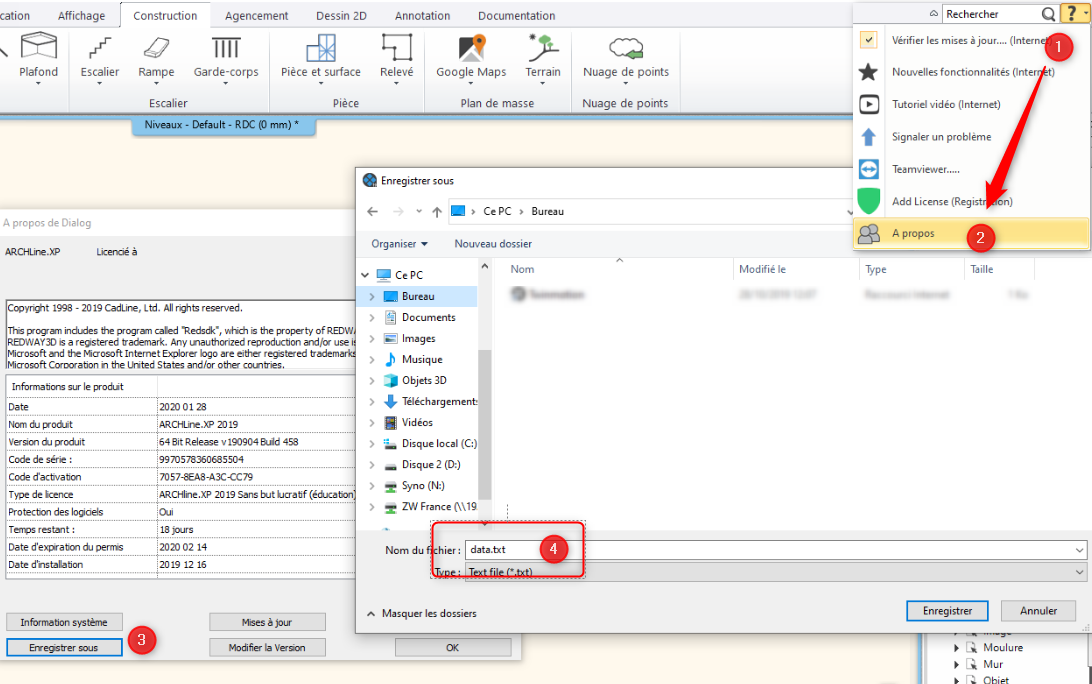The height and width of the screenshot is (684, 1092).
Task: Open the Dessin 2D ribbon tab
Action: (x=341, y=15)
